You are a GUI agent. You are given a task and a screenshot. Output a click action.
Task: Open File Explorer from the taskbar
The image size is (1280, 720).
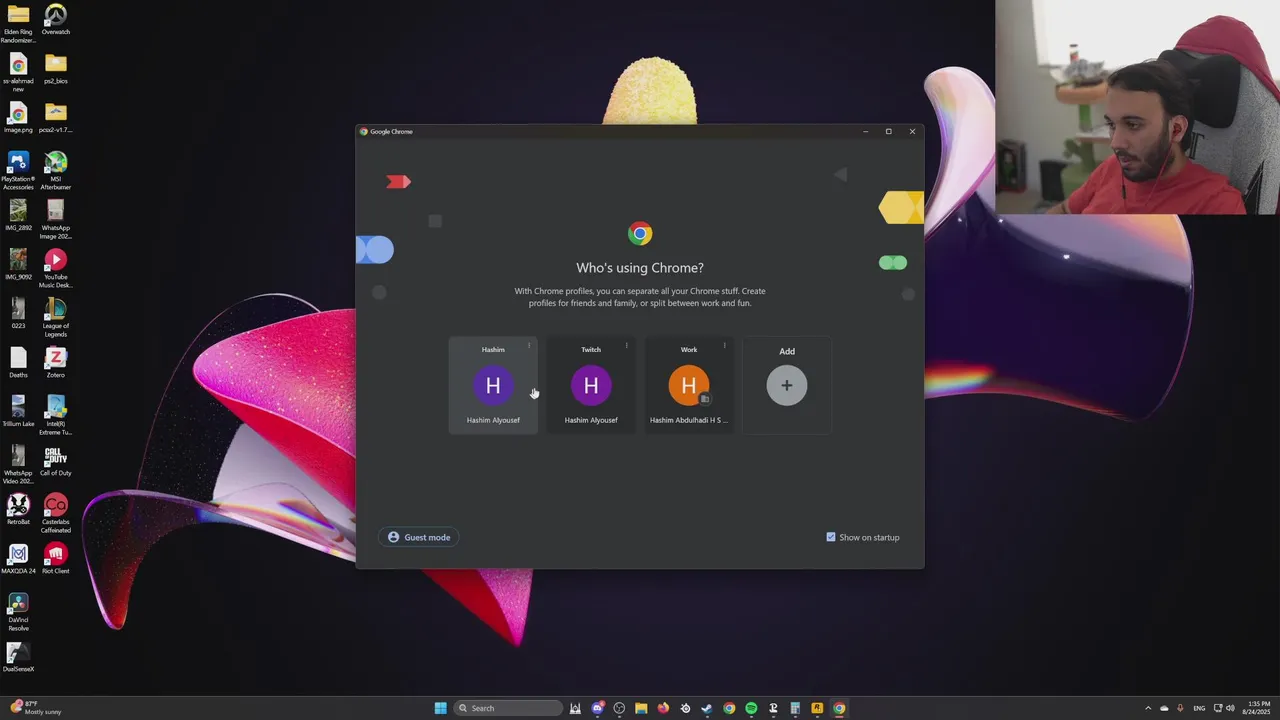click(x=641, y=708)
